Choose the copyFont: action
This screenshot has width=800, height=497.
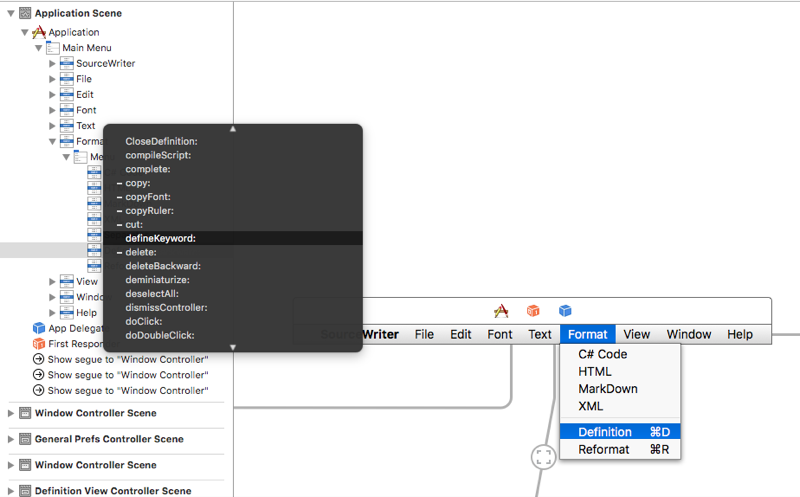click(x=147, y=197)
